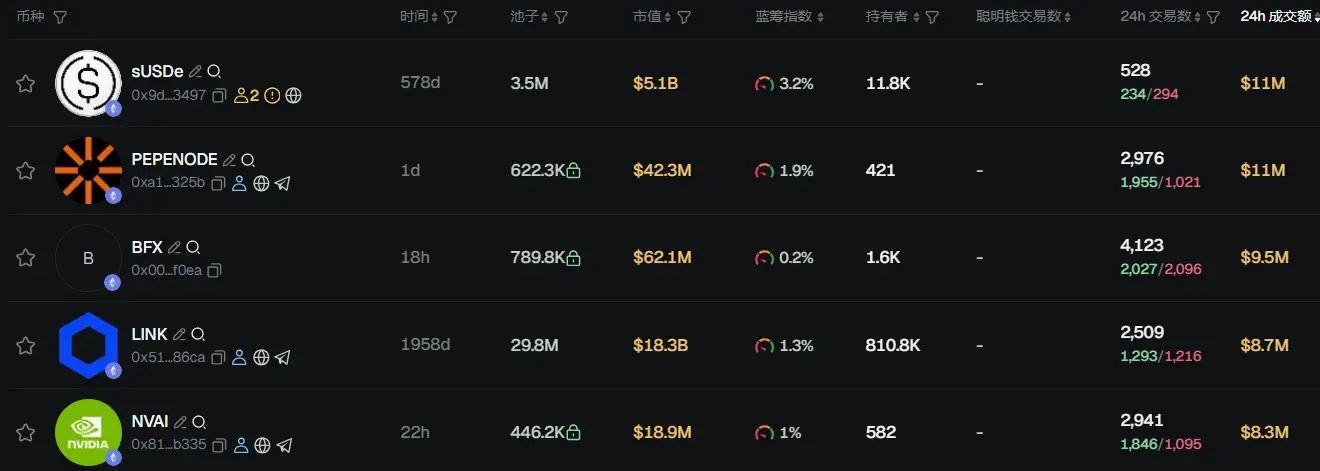The width and height of the screenshot is (1320, 471).
Task: Open the 币种 filter funnel
Action: (x=60, y=17)
